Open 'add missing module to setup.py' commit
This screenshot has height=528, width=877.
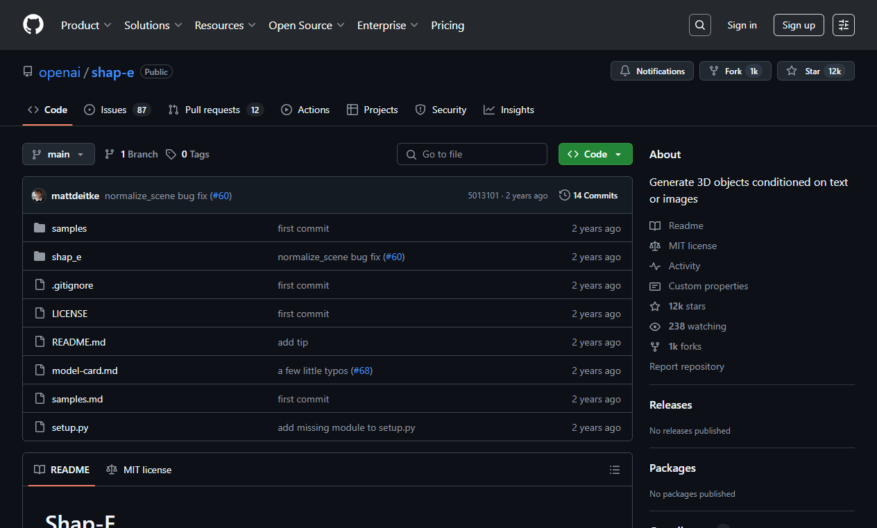pos(346,428)
